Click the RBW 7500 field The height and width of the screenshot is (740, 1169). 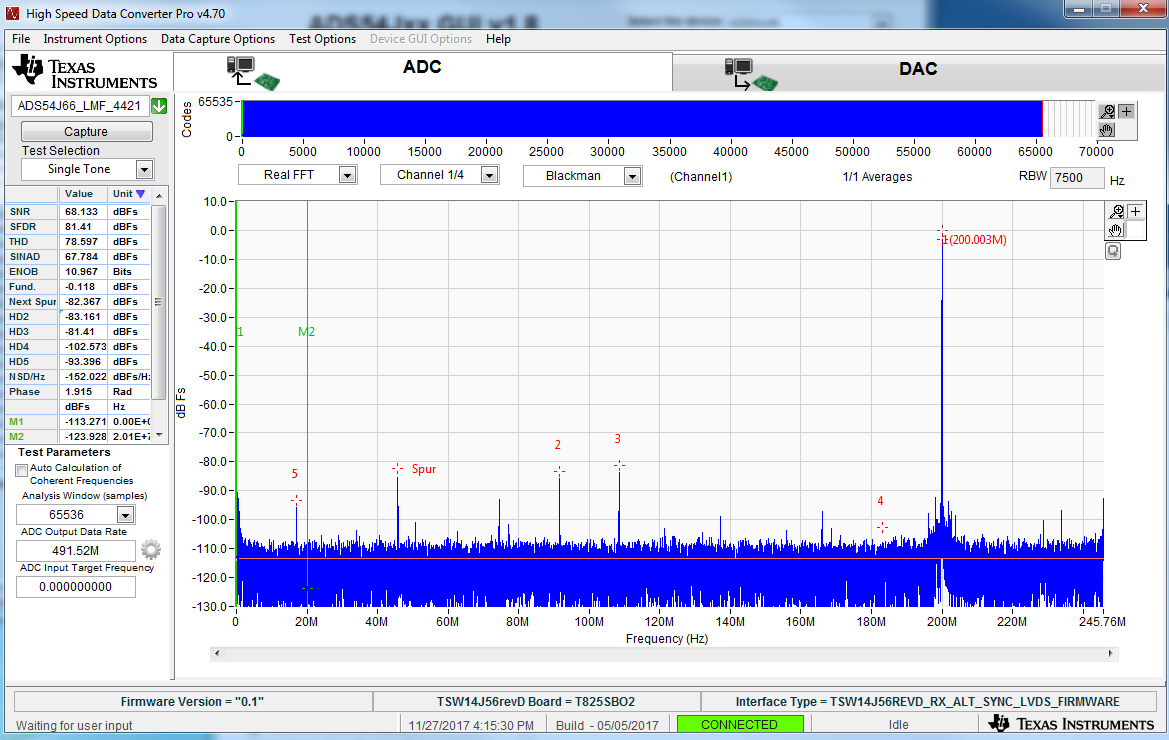click(1077, 178)
